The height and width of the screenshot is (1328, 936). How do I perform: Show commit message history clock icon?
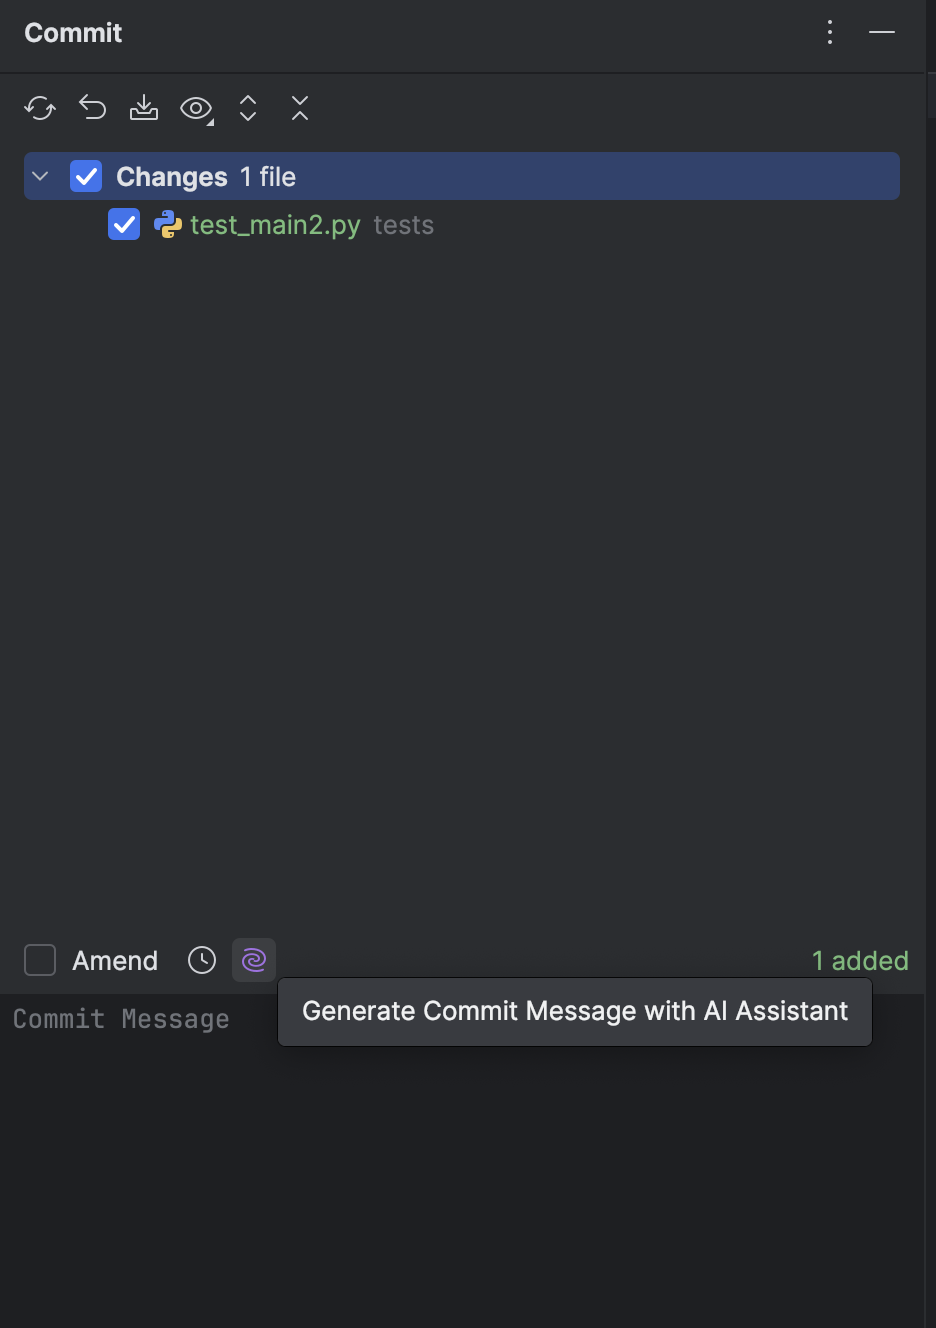(x=202, y=961)
